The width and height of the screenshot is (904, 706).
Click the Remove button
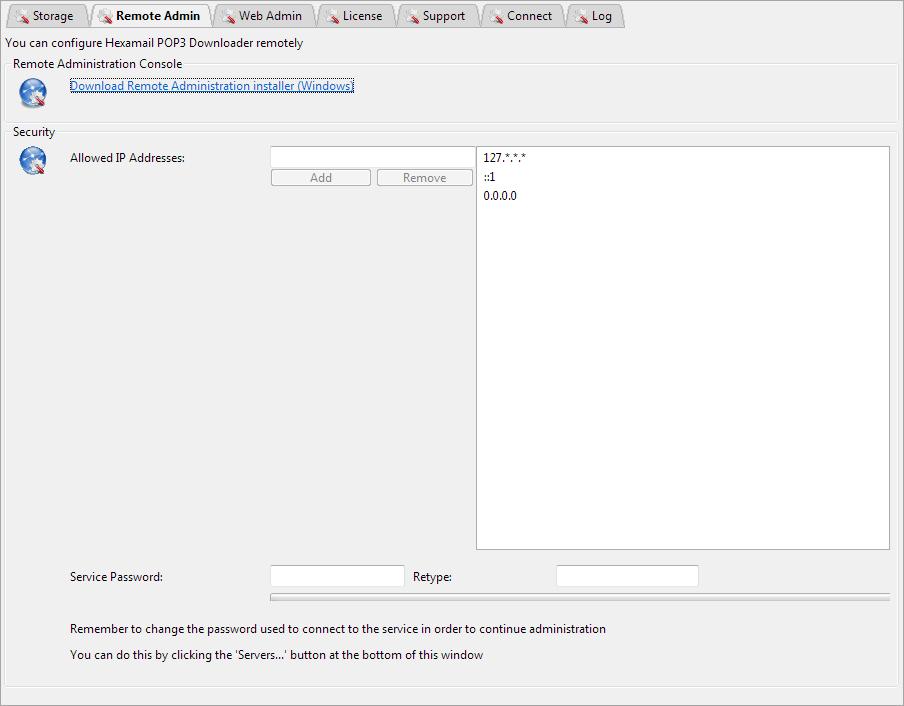coord(424,177)
